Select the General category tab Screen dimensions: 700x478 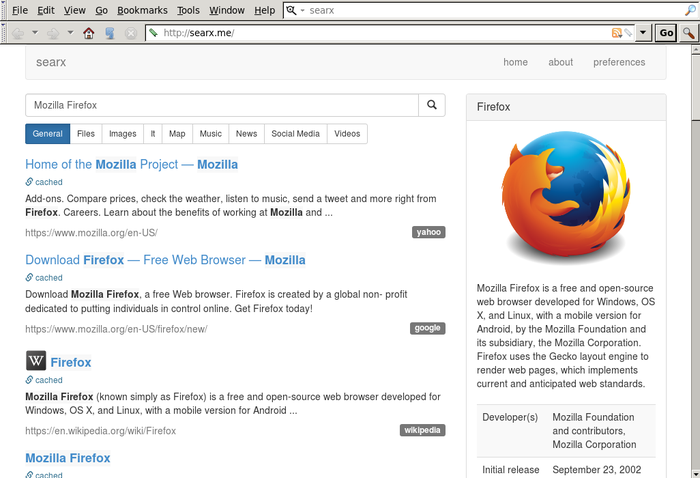pyautogui.click(x=47, y=134)
